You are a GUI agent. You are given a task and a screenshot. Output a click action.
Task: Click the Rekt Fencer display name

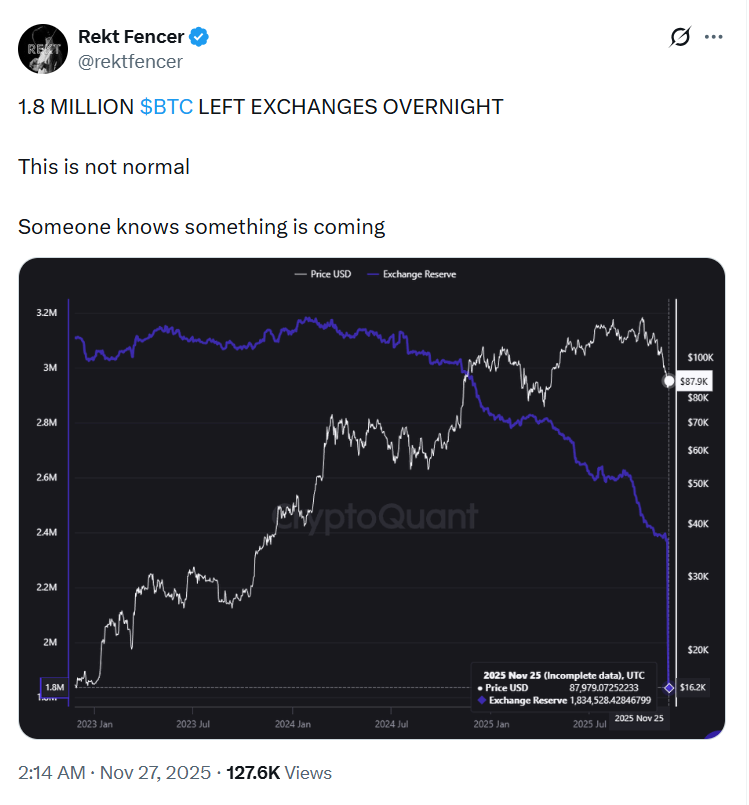(x=130, y=36)
